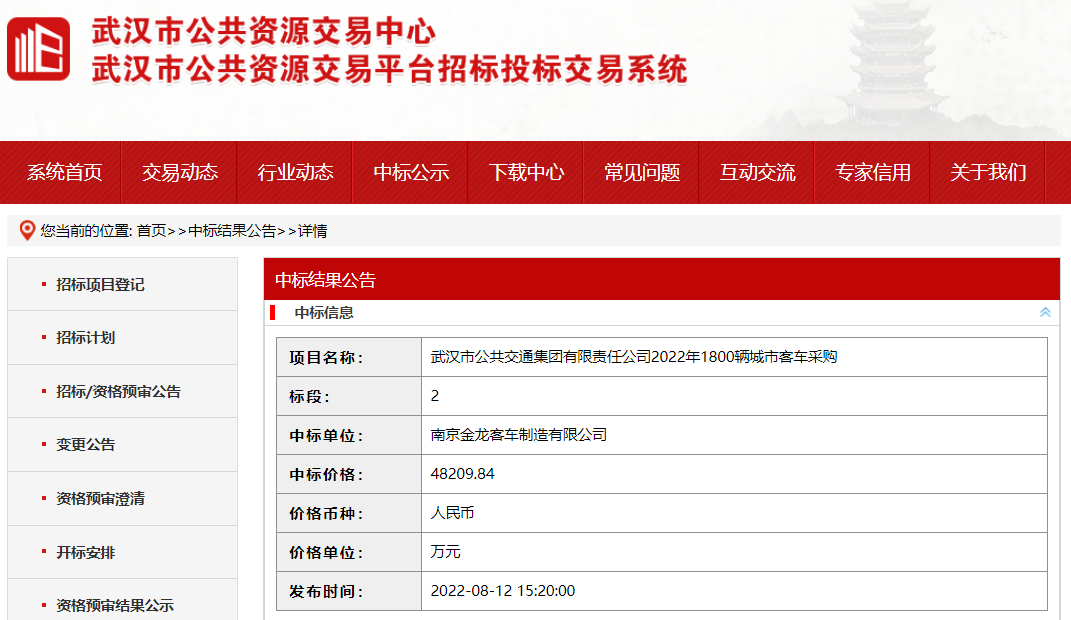Select 行业动态 from the top menu
The width and height of the screenshot is (1071, 620).
295,172
